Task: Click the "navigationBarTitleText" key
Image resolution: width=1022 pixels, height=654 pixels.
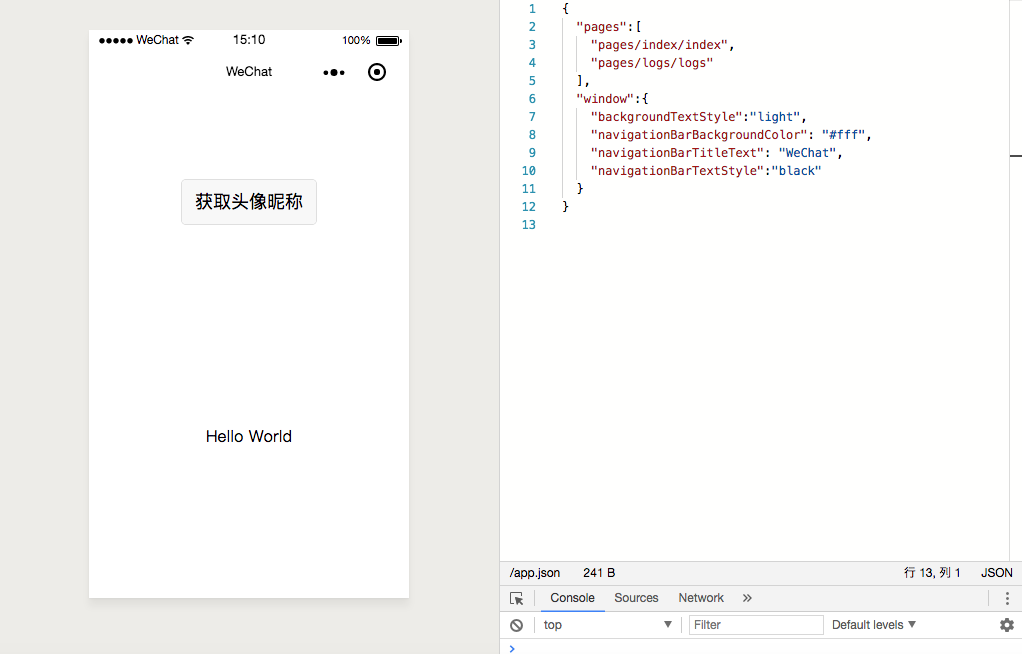Action: pos(677,153)
